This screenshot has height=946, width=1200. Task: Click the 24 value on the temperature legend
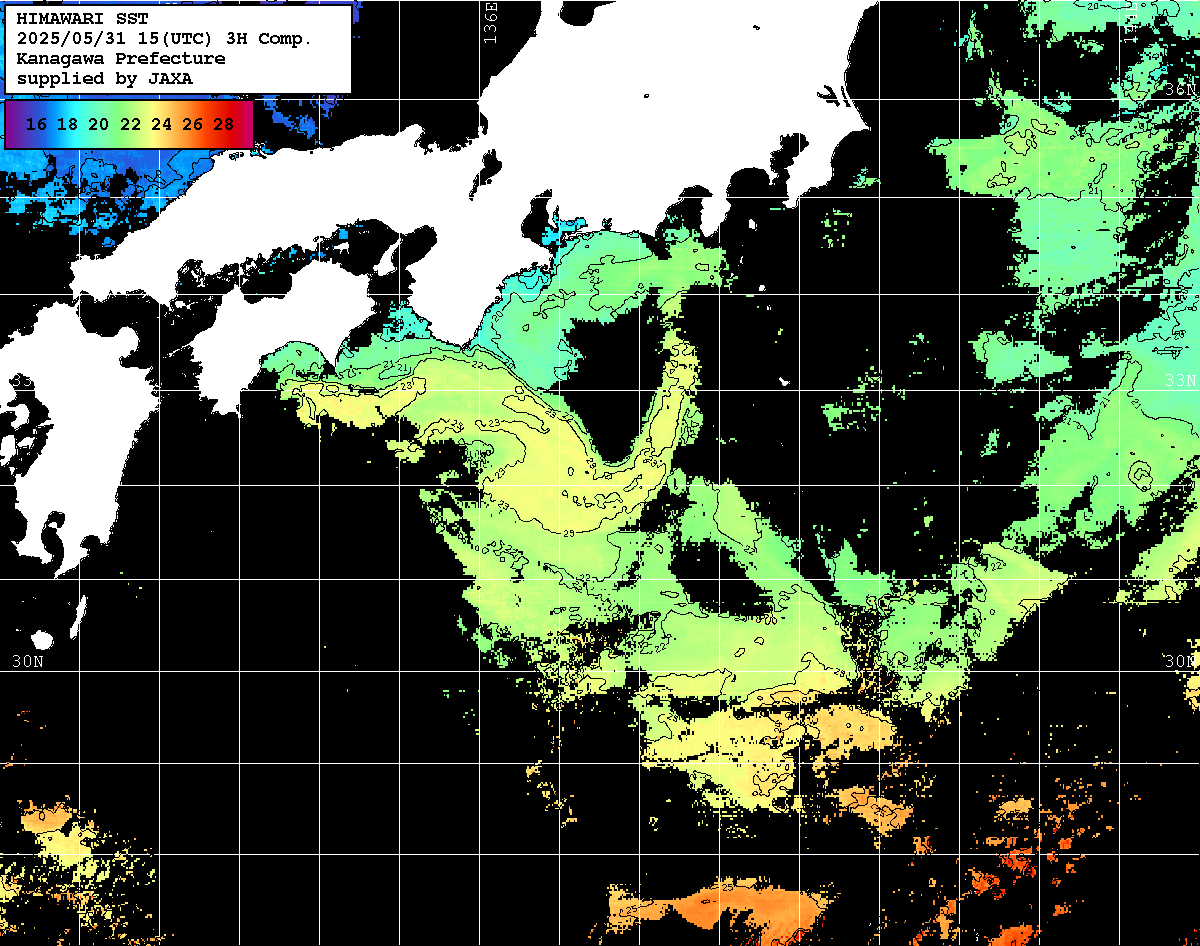(x=161, y=124)
